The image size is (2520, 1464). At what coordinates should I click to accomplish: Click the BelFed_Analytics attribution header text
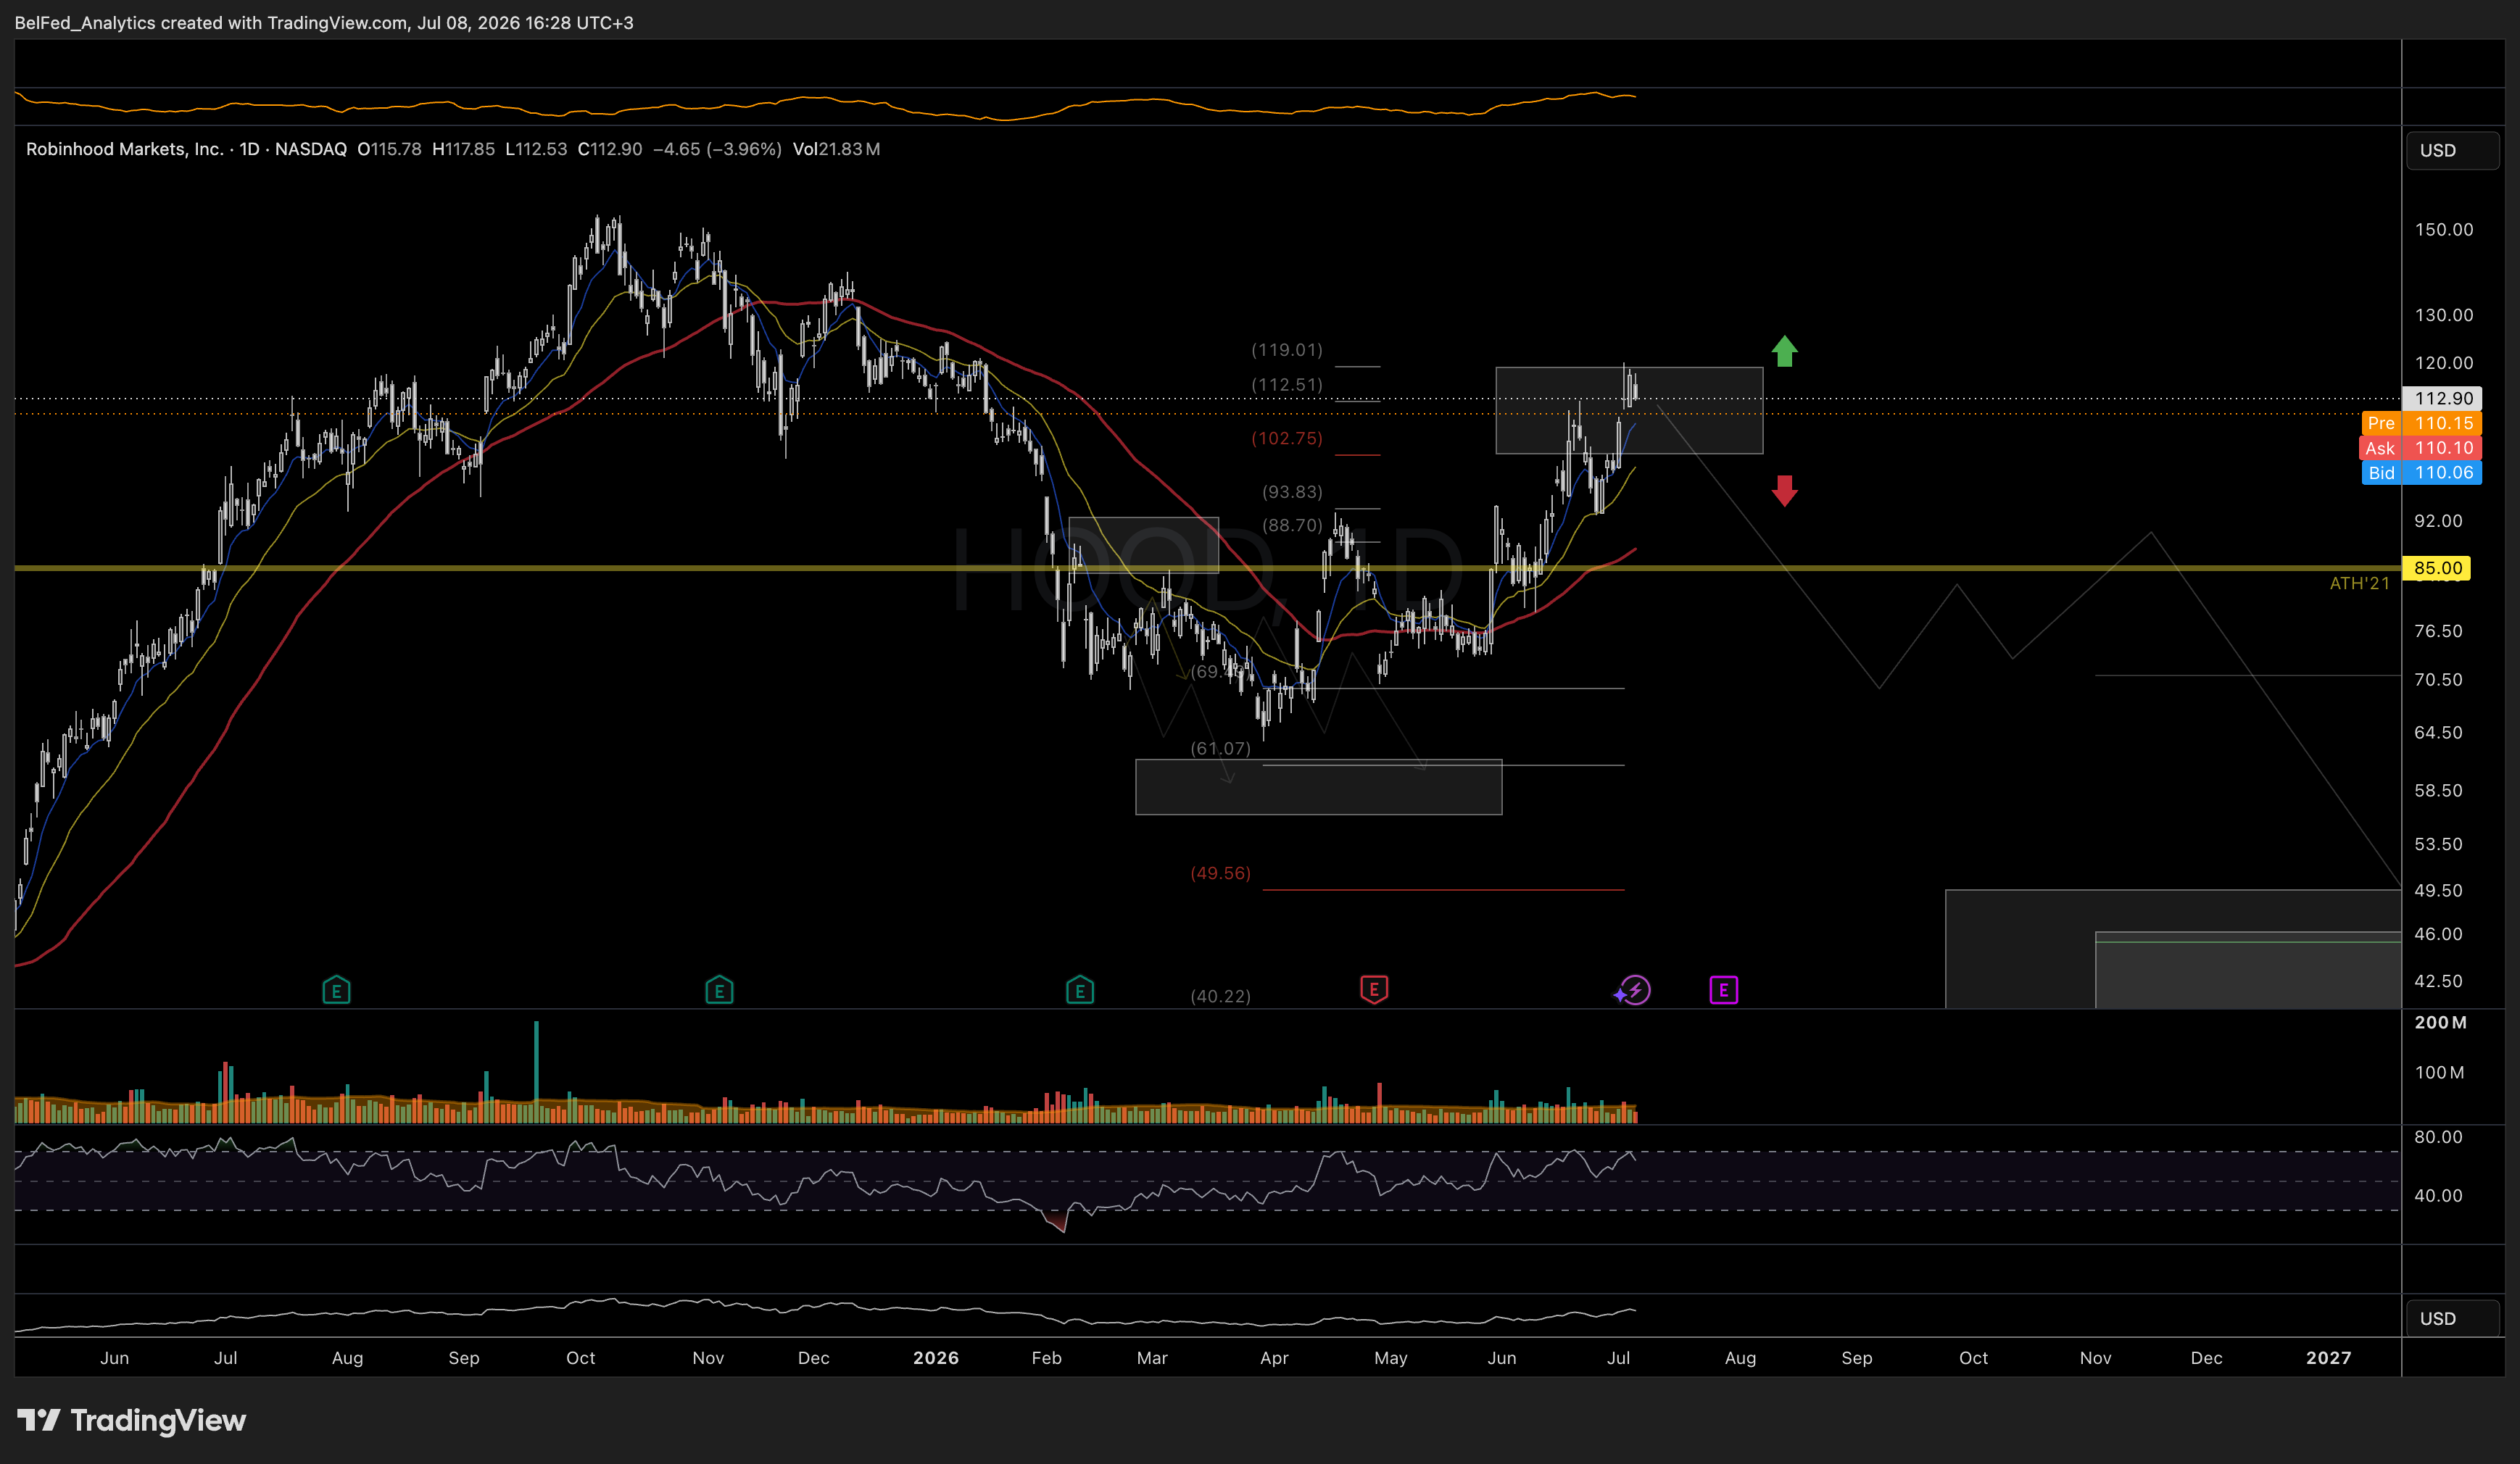(324, 22)
